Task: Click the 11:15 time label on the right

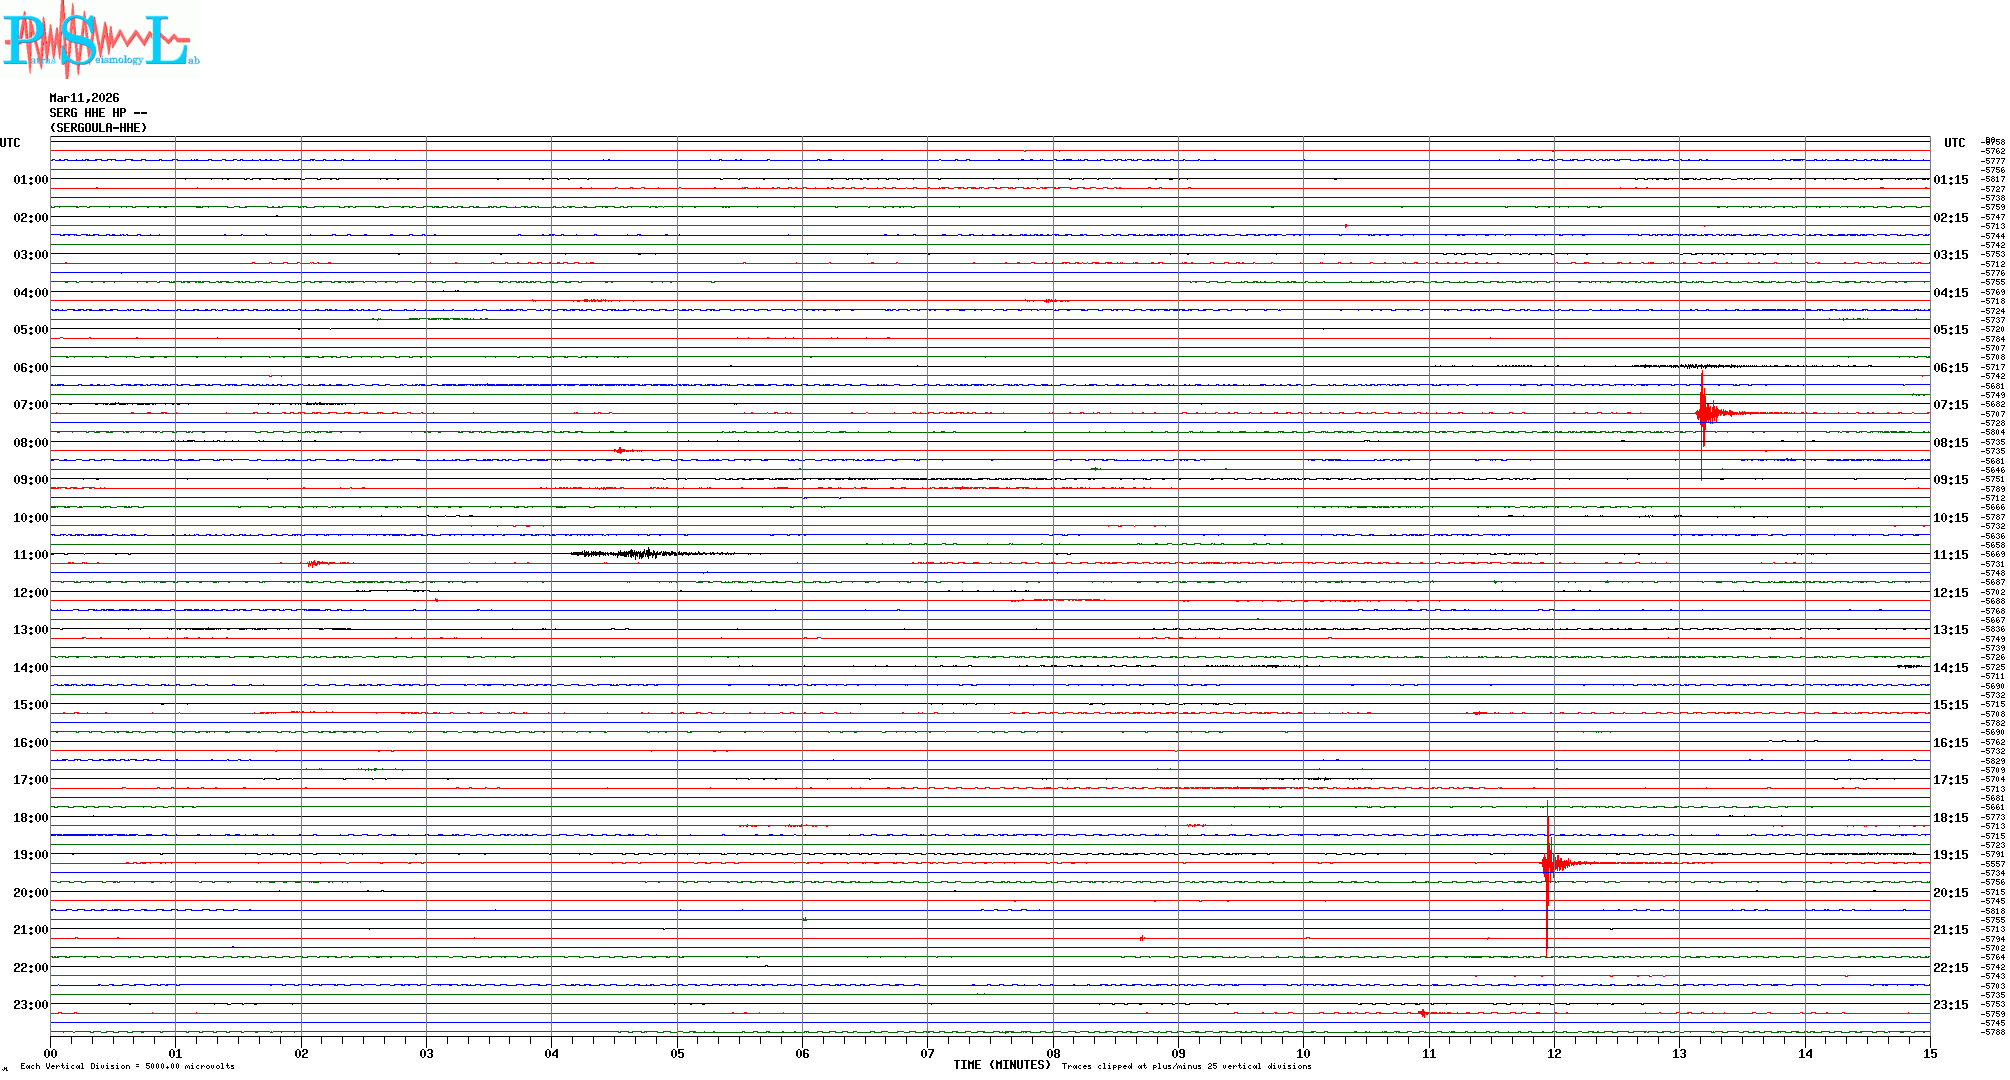Action: pos(1950,555)
